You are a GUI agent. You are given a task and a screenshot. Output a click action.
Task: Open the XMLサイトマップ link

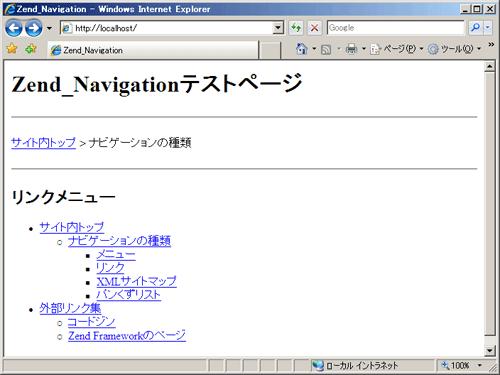click(x=136, y=281)
